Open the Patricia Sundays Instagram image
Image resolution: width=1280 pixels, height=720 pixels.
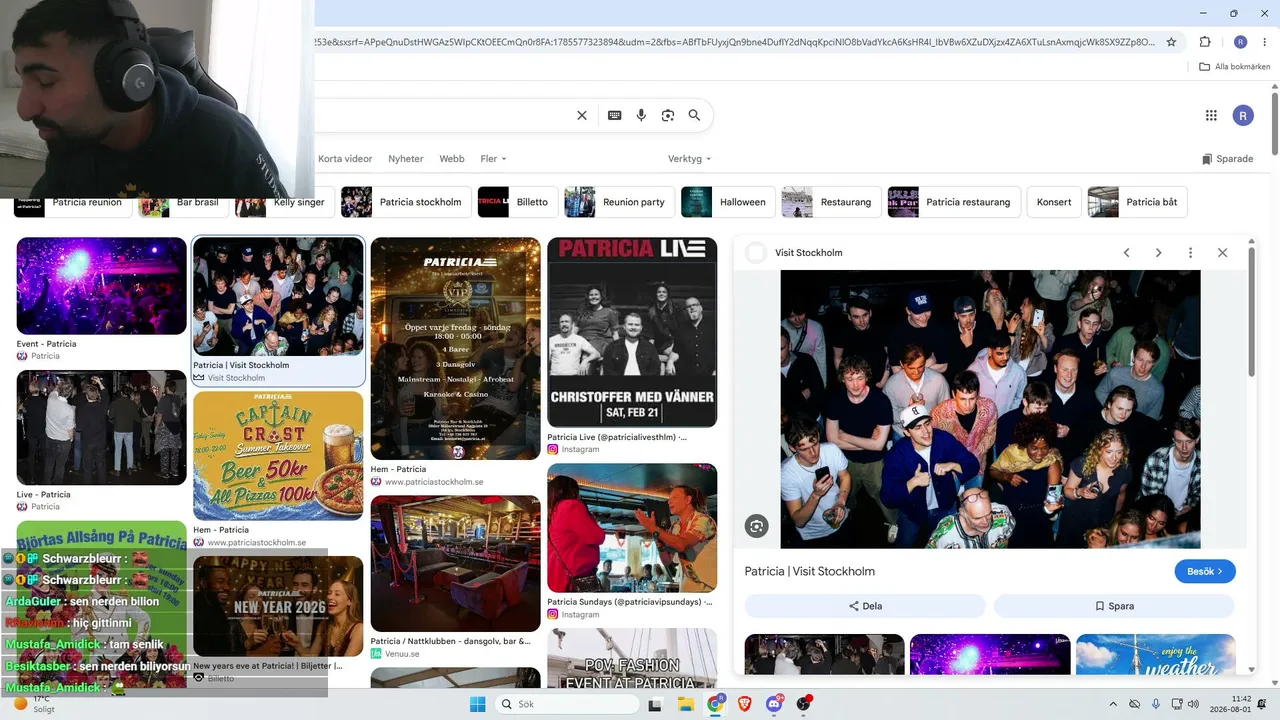(x=632, y=528)
